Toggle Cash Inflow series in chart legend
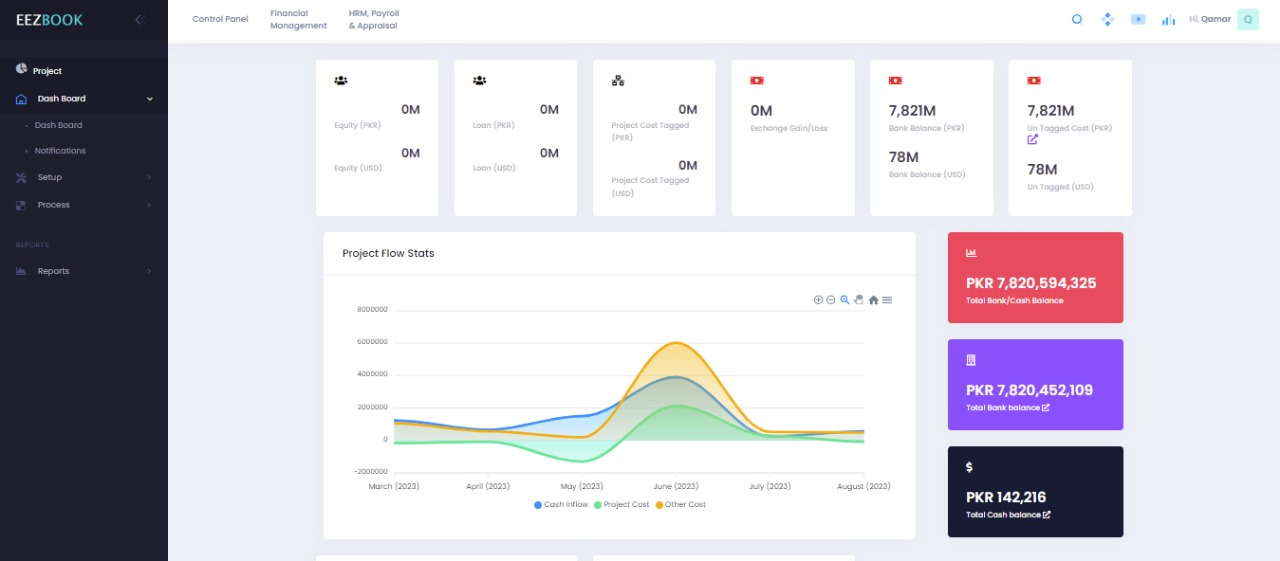Screen dimensions: 1280x561 point(561,505)
